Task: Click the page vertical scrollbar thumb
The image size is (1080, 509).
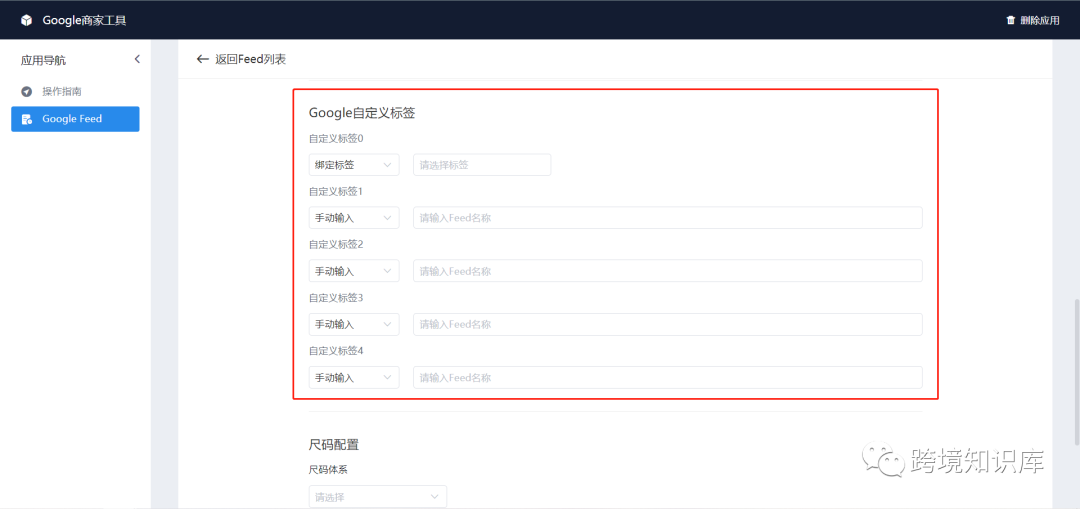Action: (x=1077, y=372)
